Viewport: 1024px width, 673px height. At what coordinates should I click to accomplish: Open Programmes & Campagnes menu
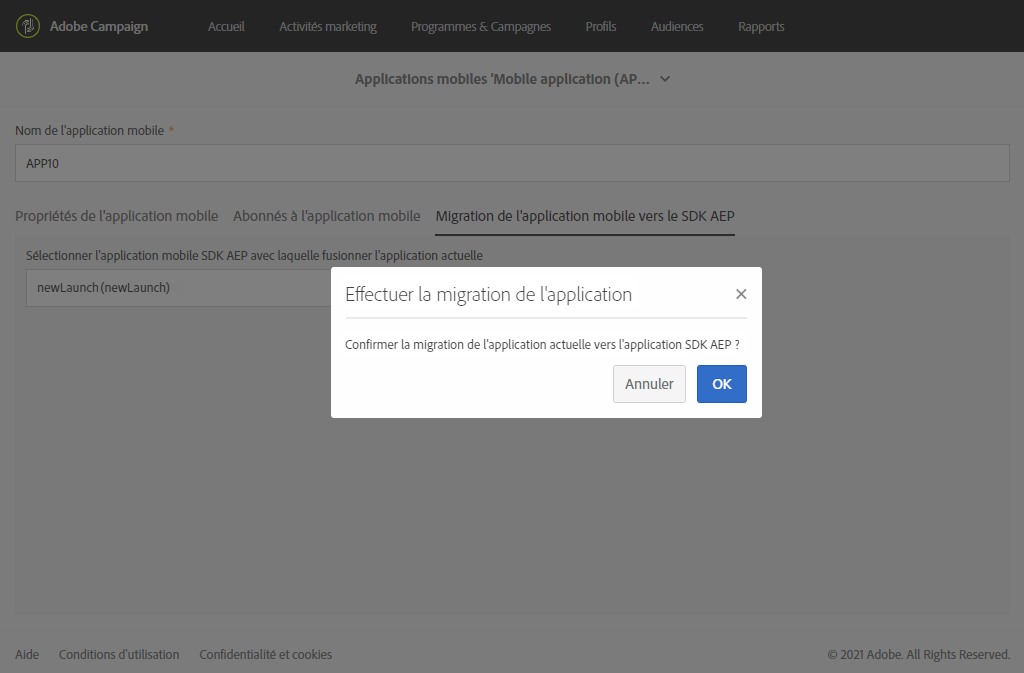(481, 27)
